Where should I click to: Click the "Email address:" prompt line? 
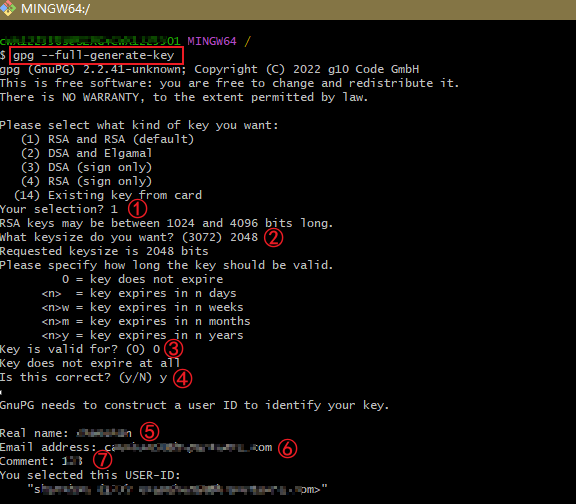136,447
